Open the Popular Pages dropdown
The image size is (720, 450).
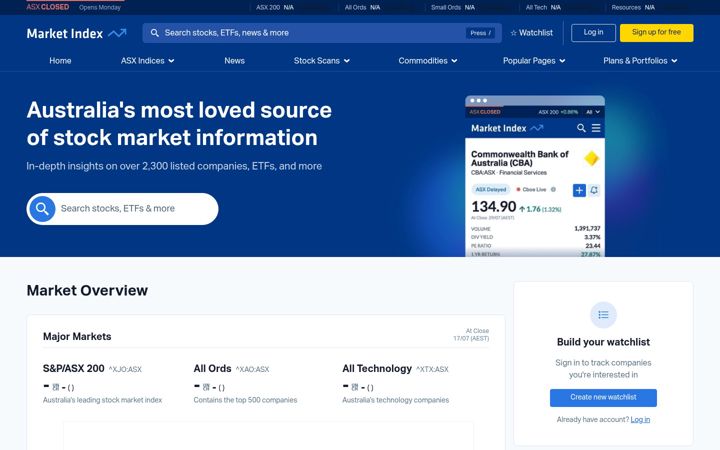pos(534,61)
